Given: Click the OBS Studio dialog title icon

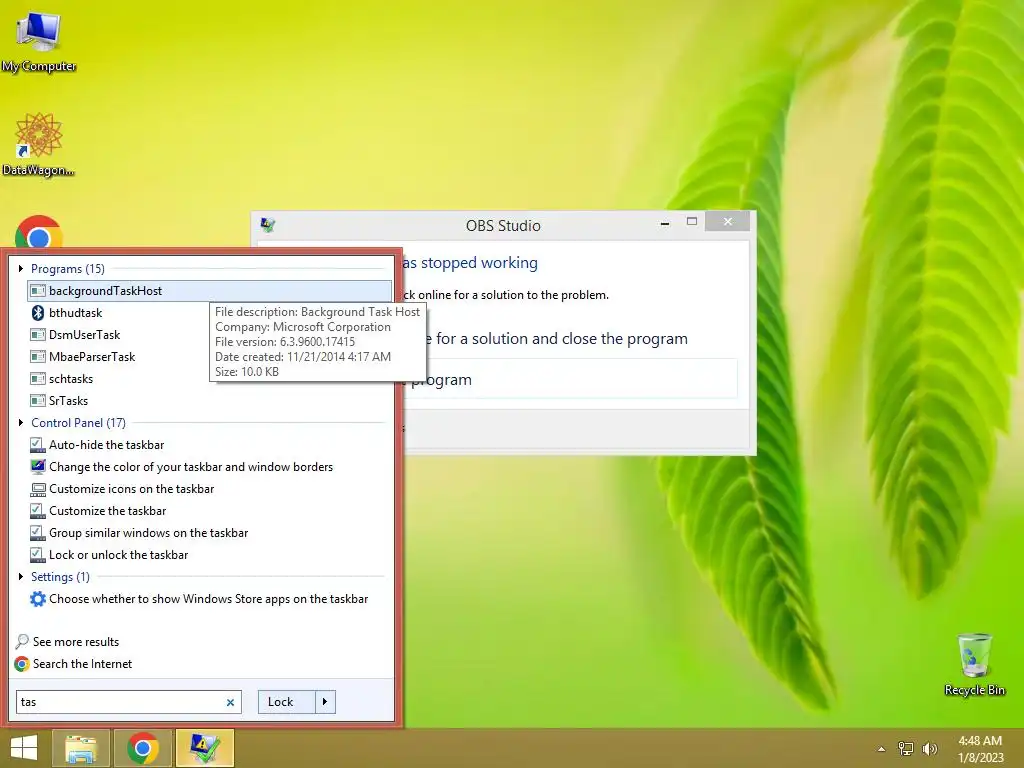Looking at the screenshot, I should (268, 225).
